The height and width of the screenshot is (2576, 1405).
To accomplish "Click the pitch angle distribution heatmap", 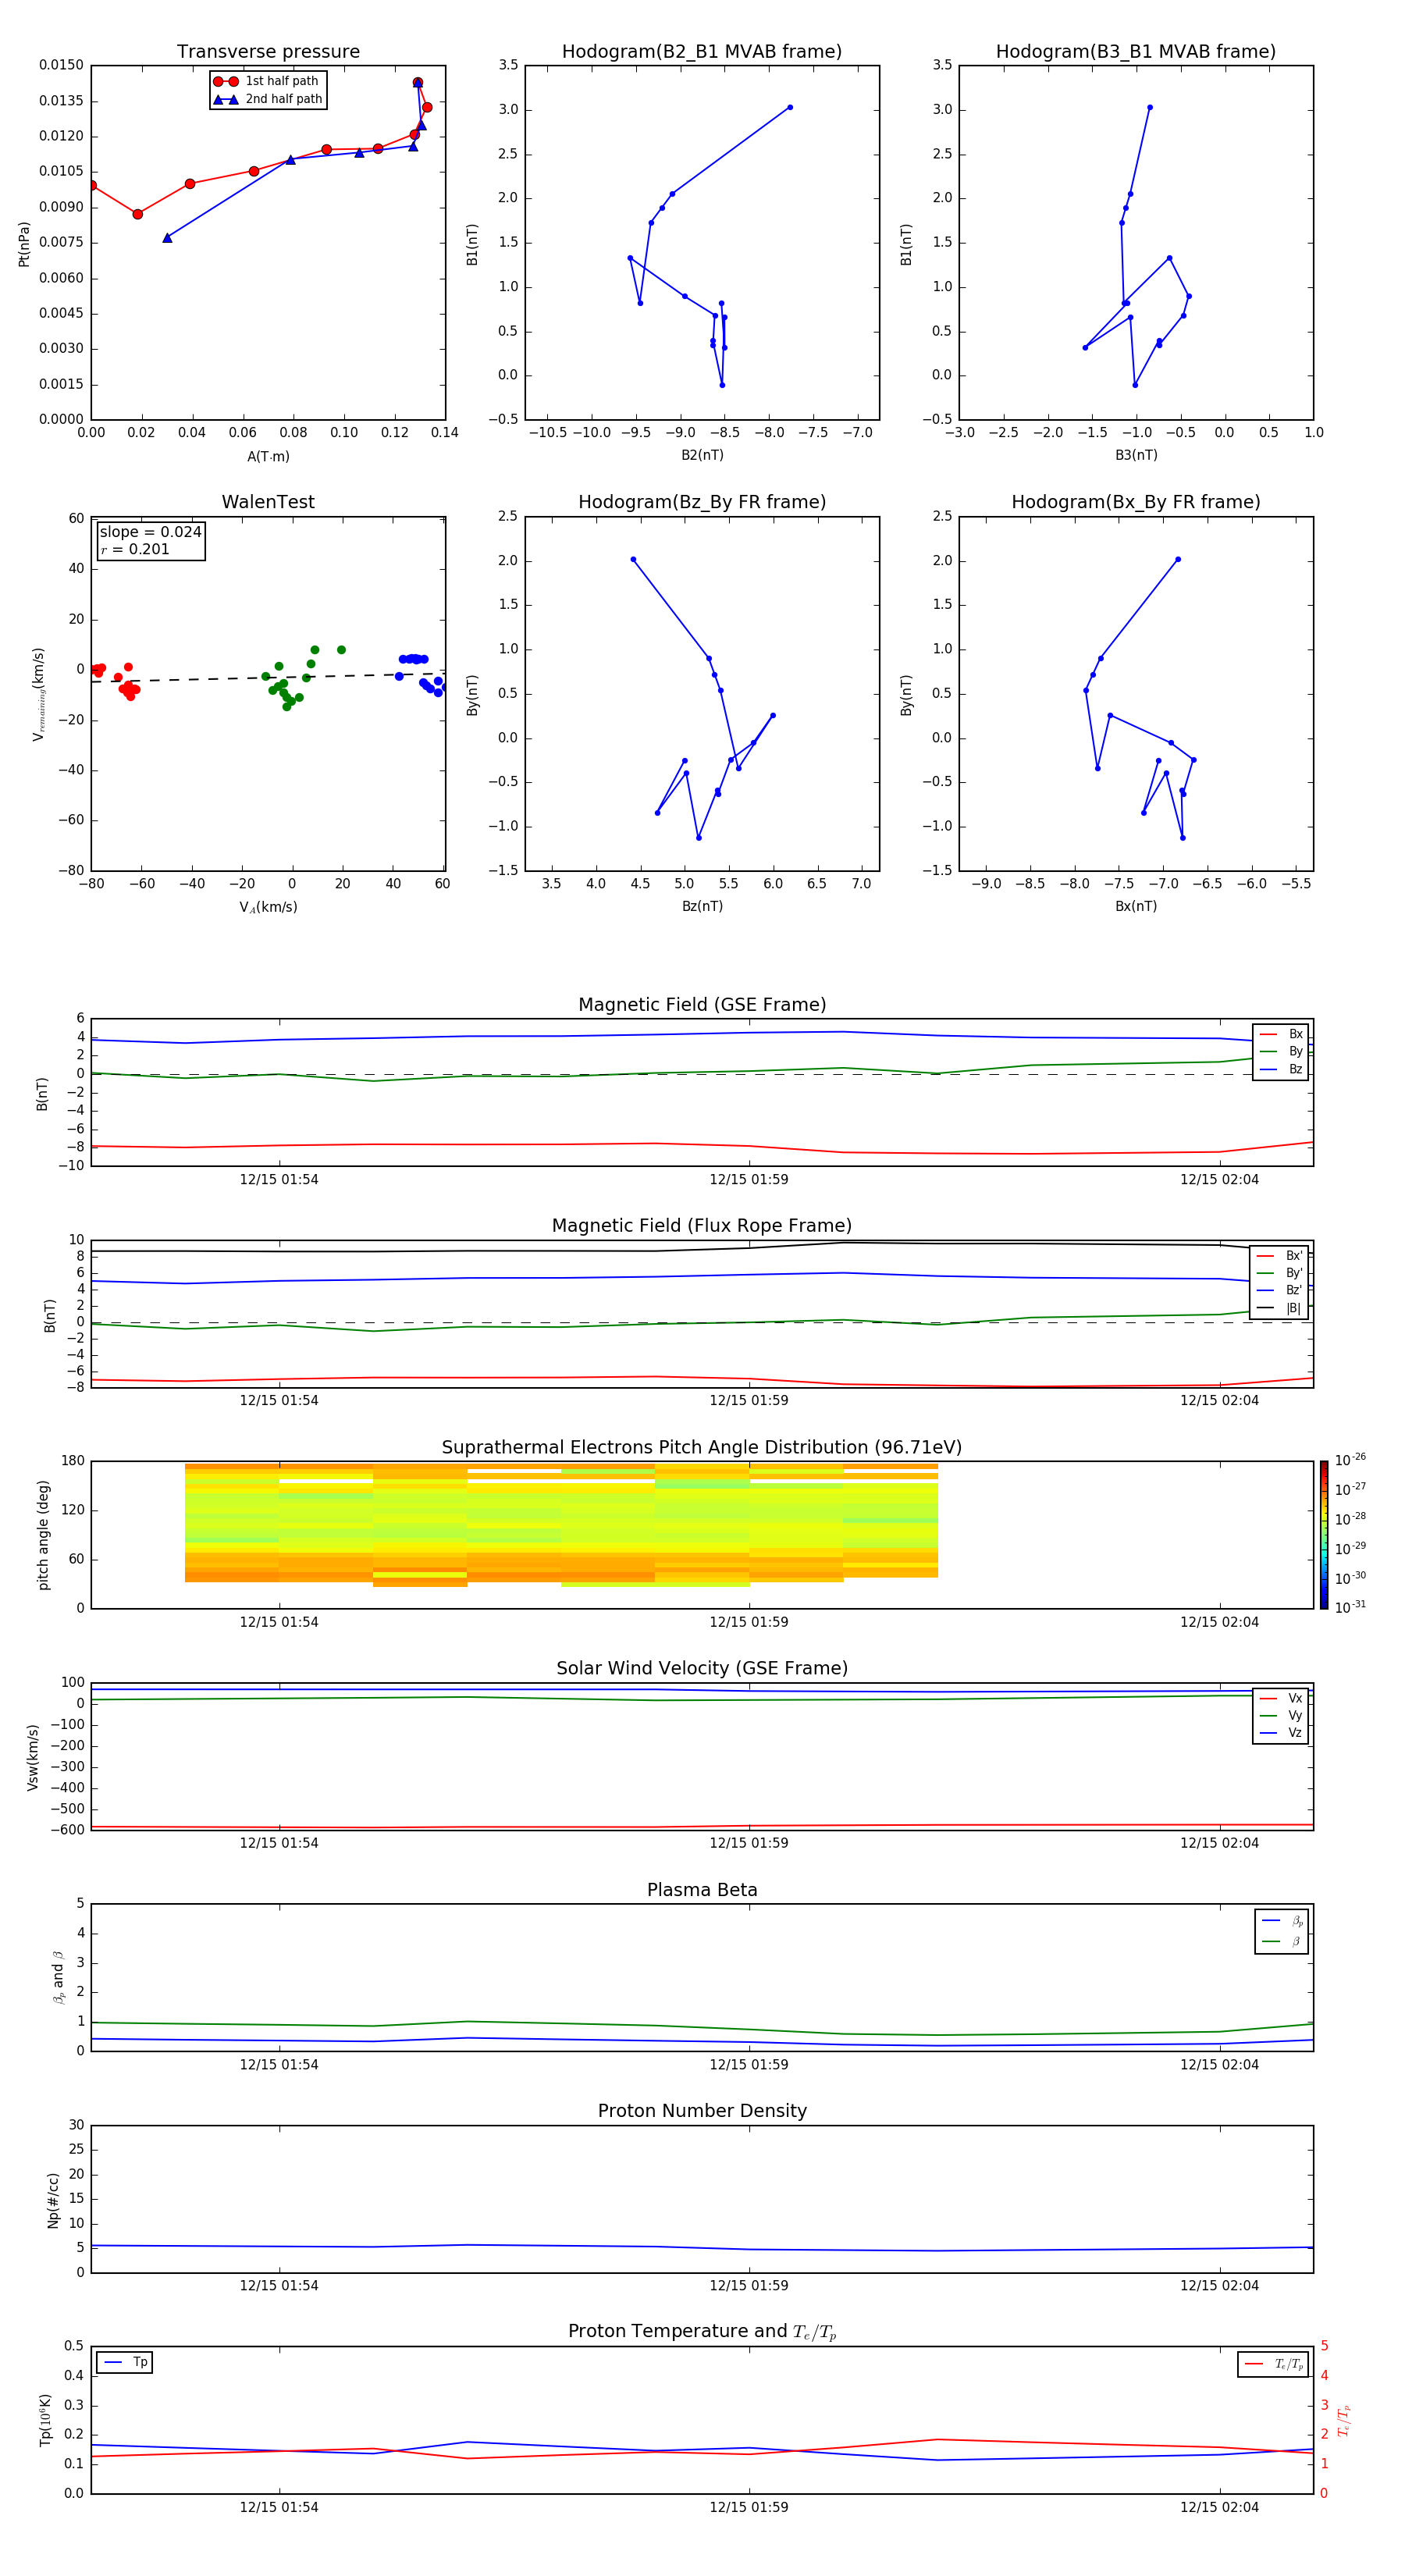I will 561,1525.
